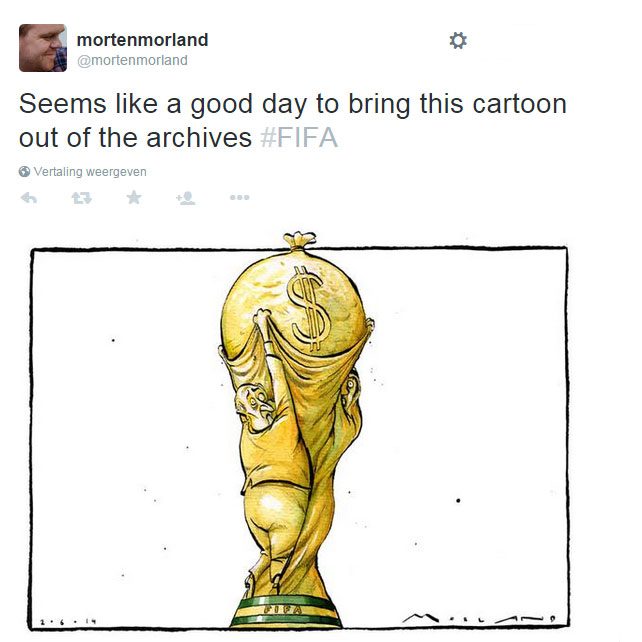
Task: Open the #FIFA hashtag
Action: (x=299, y=138)
